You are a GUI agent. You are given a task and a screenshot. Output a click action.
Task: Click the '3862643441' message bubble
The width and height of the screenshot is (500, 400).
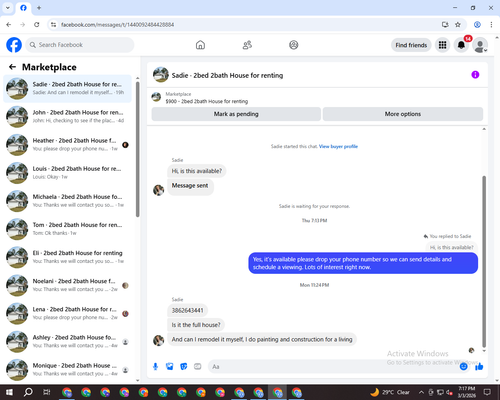coord(187,310)
